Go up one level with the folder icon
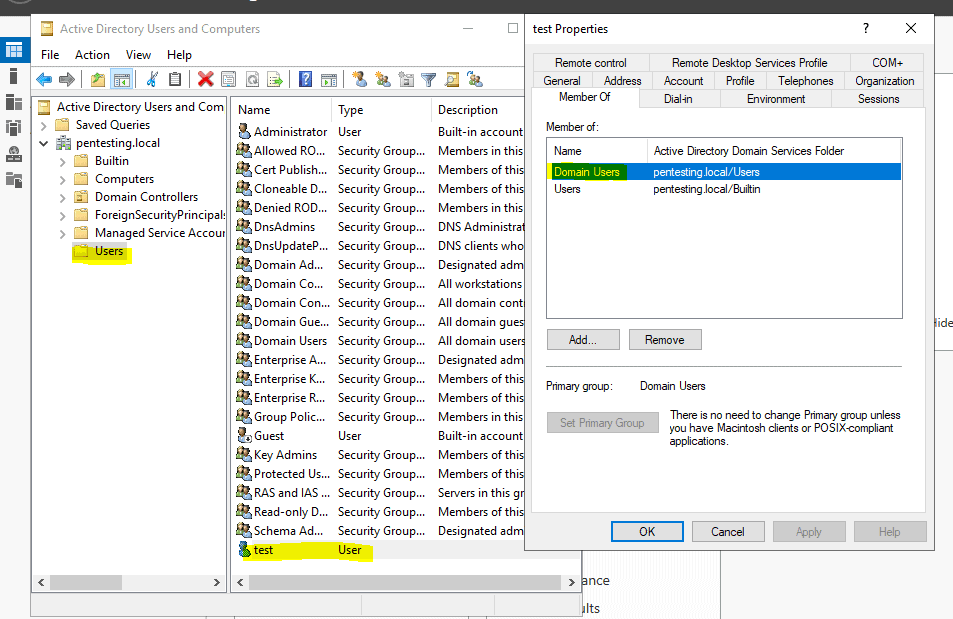The height and width of the screenshot is (619, 953). (x=98, y=79)
